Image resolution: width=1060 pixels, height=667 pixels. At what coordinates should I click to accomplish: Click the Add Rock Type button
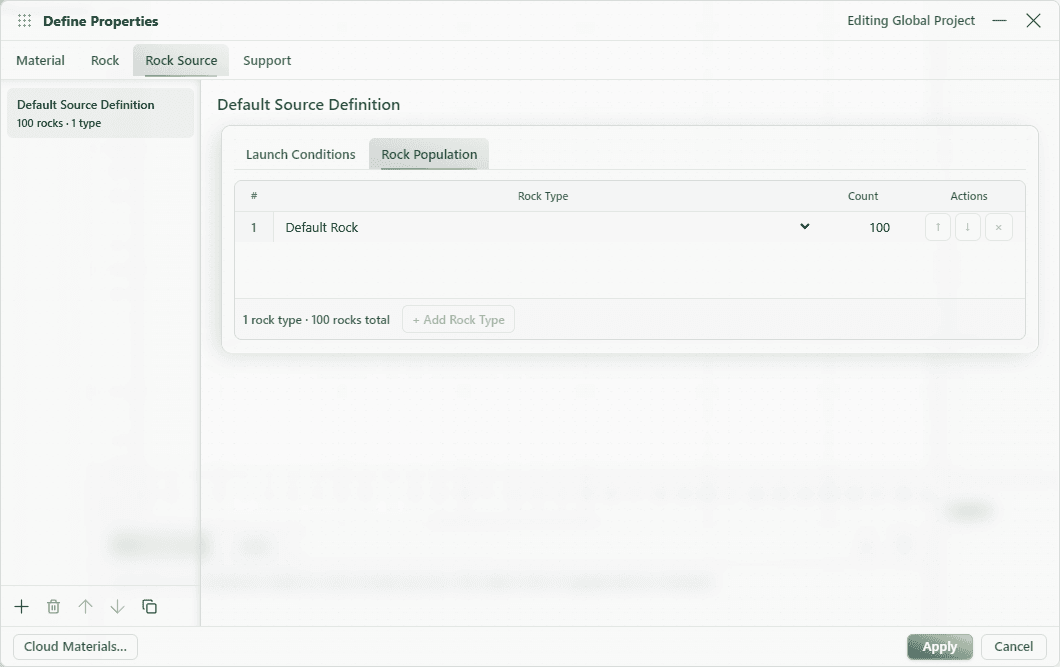click(x=458, y=320)
